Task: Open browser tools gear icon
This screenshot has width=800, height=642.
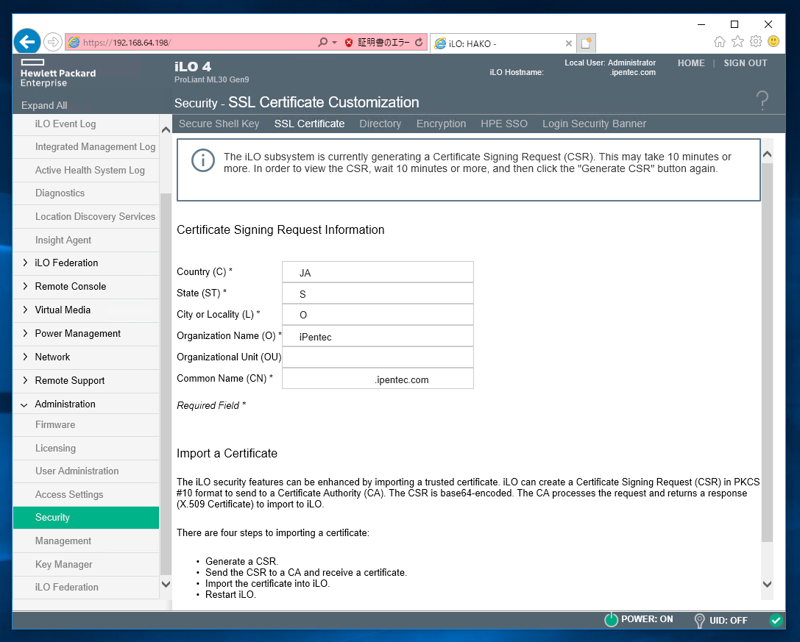Action: 756,41
